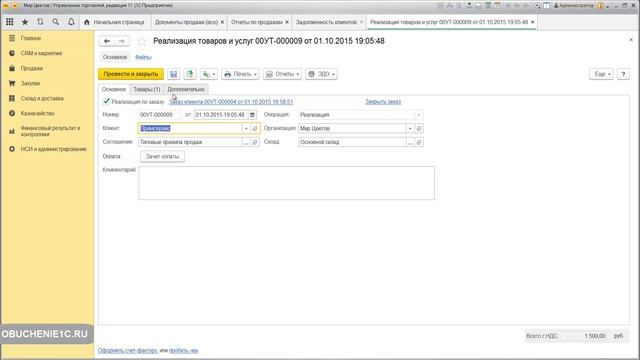Click the Зачет оплаты button
640x360 pixels.
[x=162, y=156]
